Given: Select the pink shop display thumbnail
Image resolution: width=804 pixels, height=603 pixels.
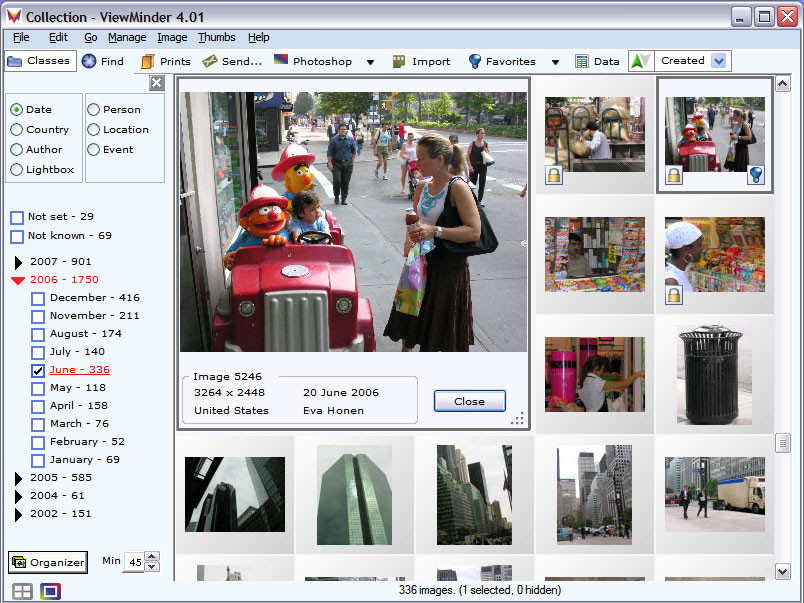Looking at the screenshot, I should coord(595,374).
